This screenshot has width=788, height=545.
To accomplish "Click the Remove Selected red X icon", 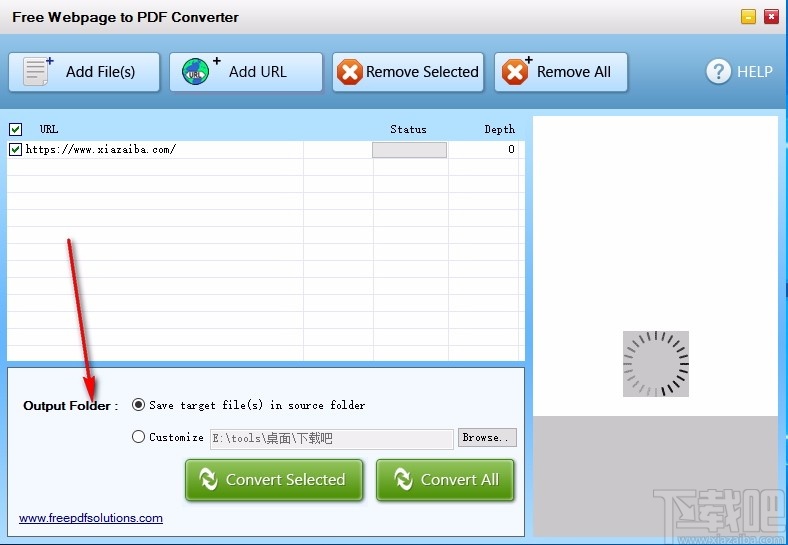I will (350, 72).
